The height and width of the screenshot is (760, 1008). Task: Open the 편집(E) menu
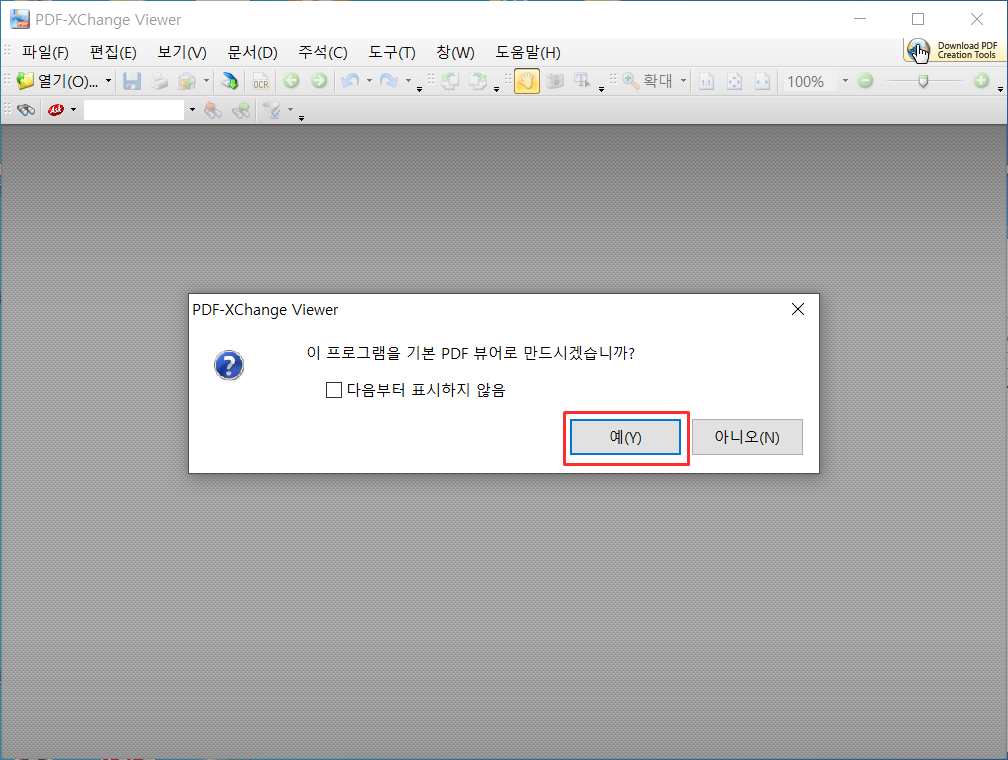coord(113,52)
